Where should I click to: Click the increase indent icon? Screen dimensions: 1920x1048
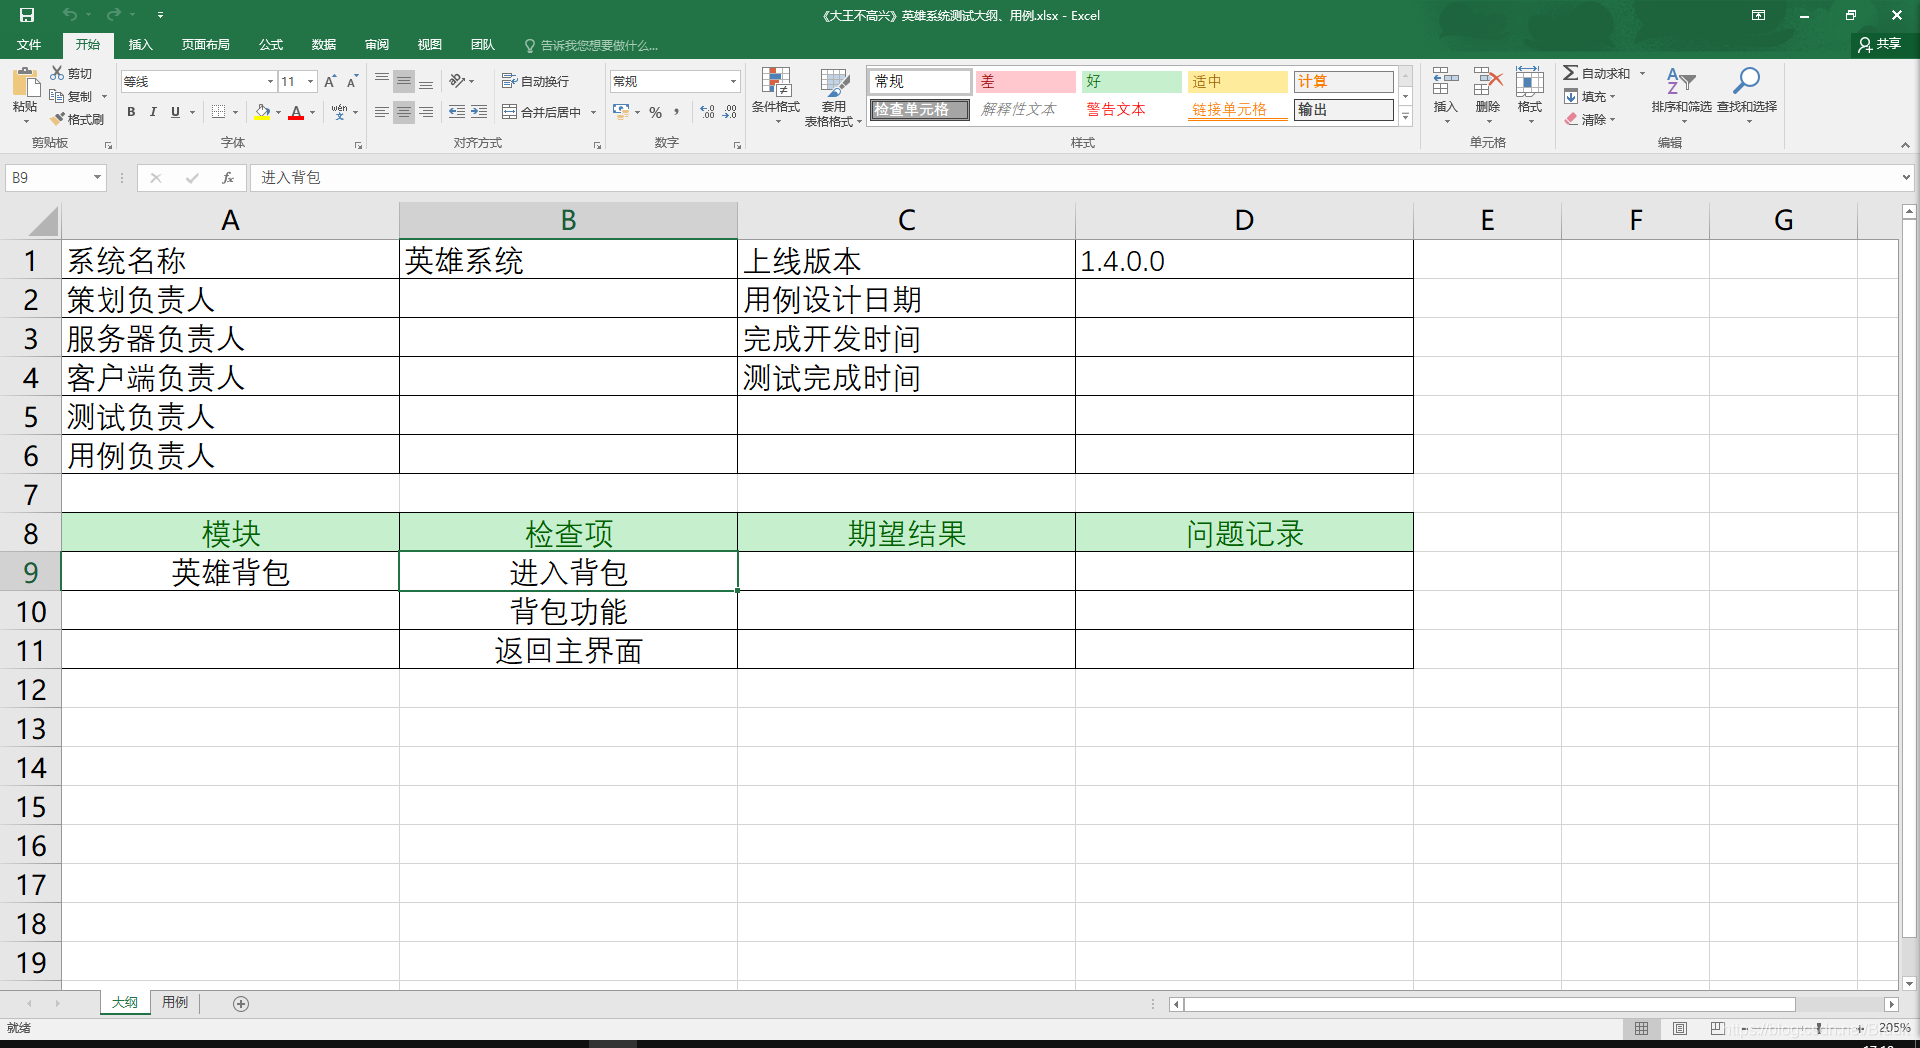click(479, 112)
